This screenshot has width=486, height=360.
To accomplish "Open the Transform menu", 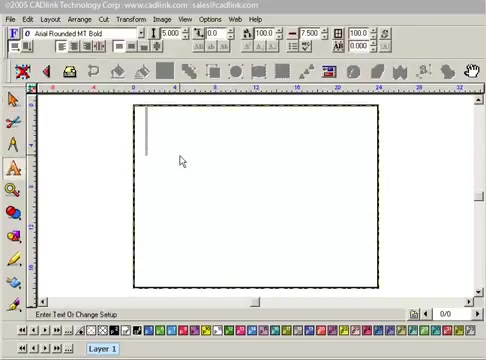I will (x=131, y=19).
